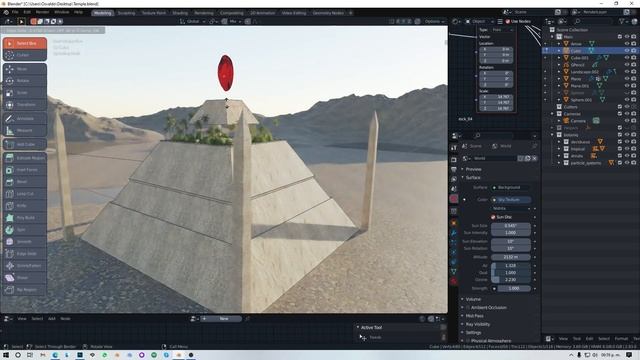Switch to the Sculpting workspace tab
Screen dimensions: 640x360
pos(126,13)
